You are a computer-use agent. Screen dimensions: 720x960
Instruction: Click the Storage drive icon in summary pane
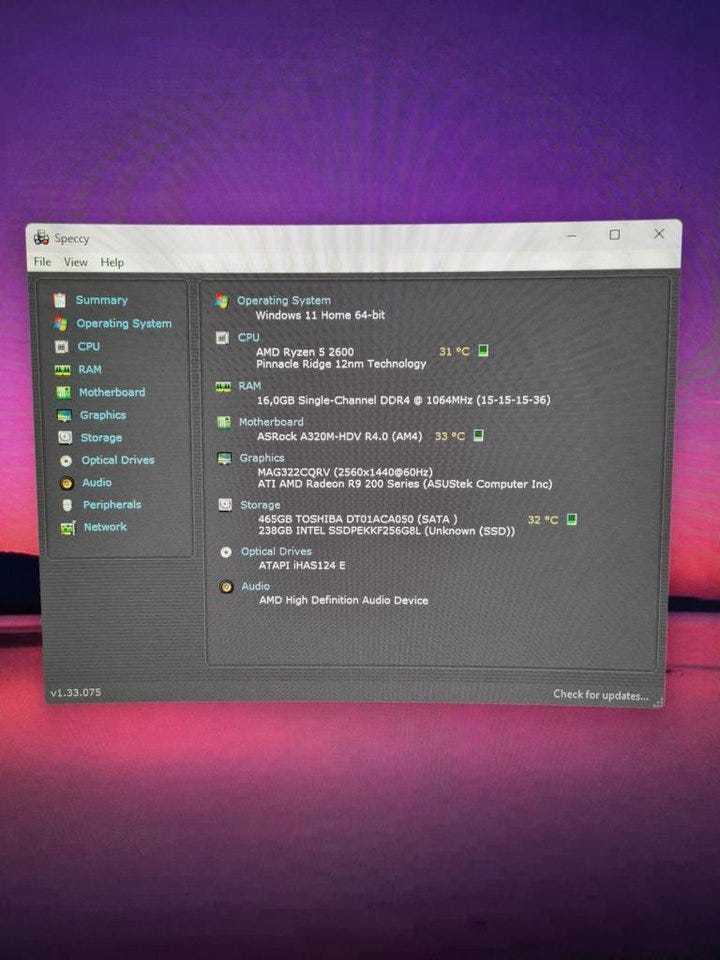[225, 504]
